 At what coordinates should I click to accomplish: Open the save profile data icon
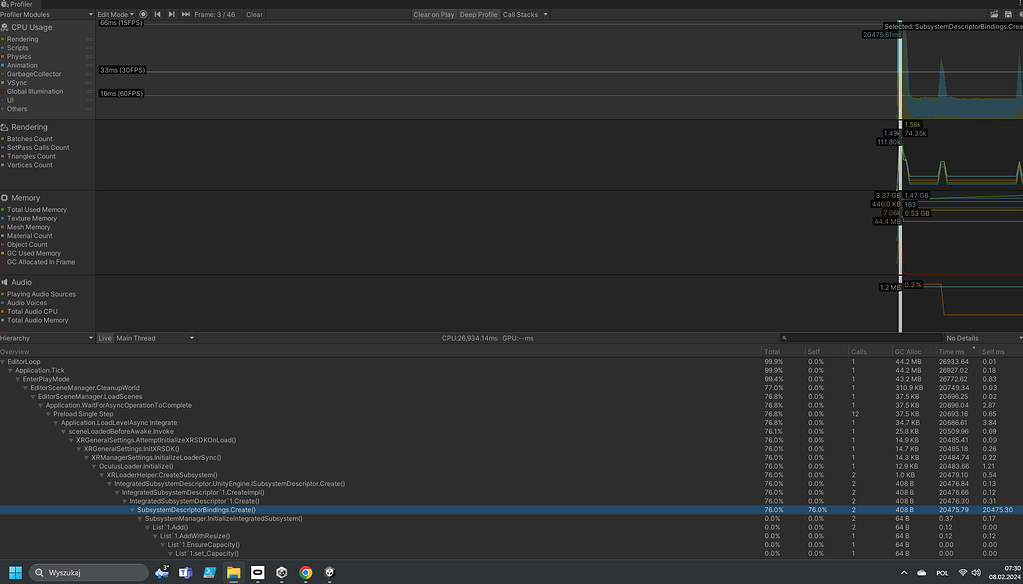point(1008,14)
